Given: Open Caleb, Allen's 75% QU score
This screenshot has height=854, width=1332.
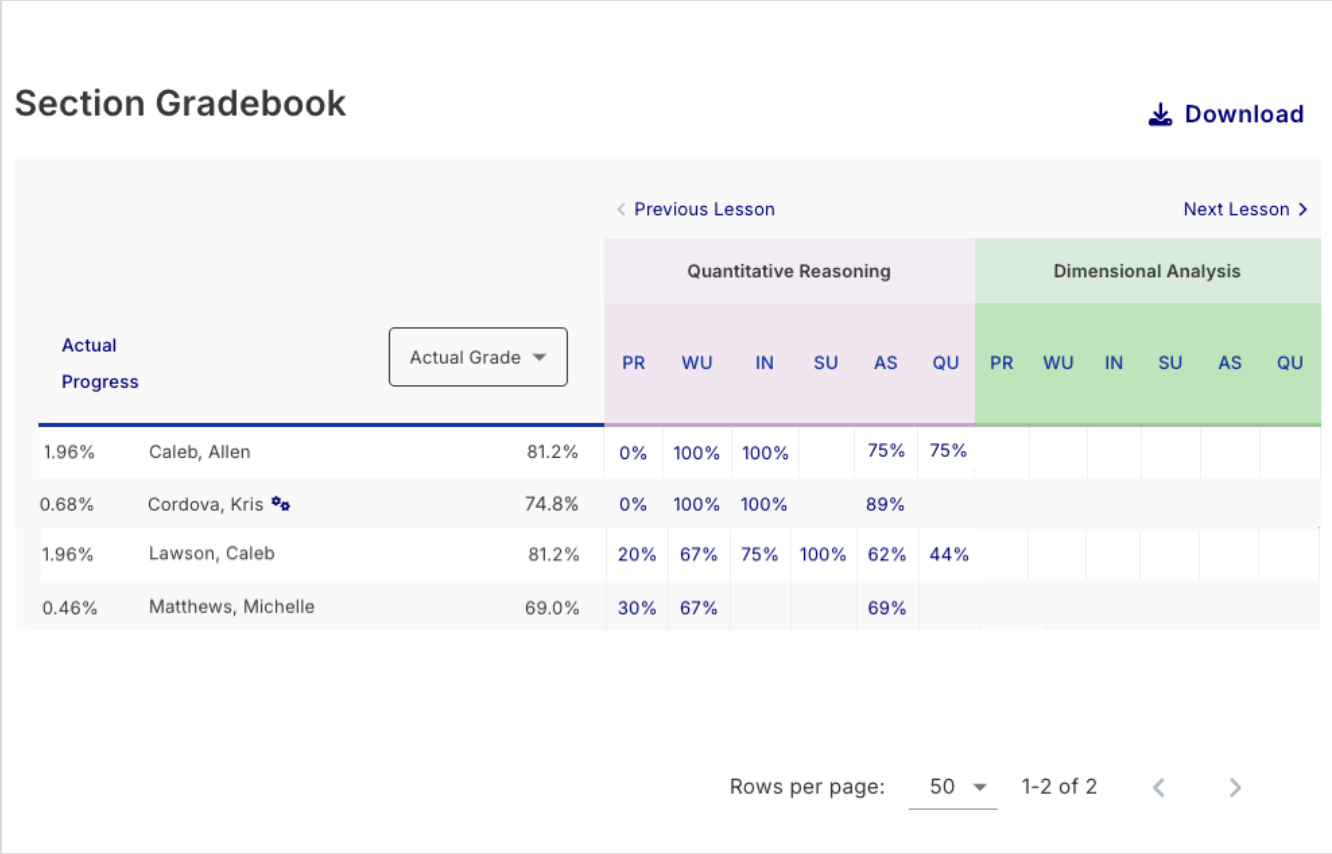Looking at the screenshot, I should pyautogui.click(x=947, y=451).
